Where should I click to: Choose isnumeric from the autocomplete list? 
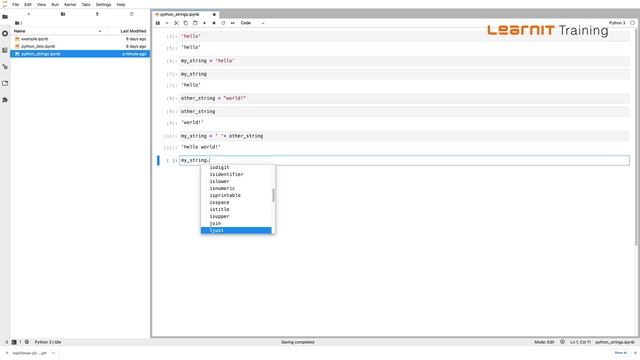coord(236,188)
